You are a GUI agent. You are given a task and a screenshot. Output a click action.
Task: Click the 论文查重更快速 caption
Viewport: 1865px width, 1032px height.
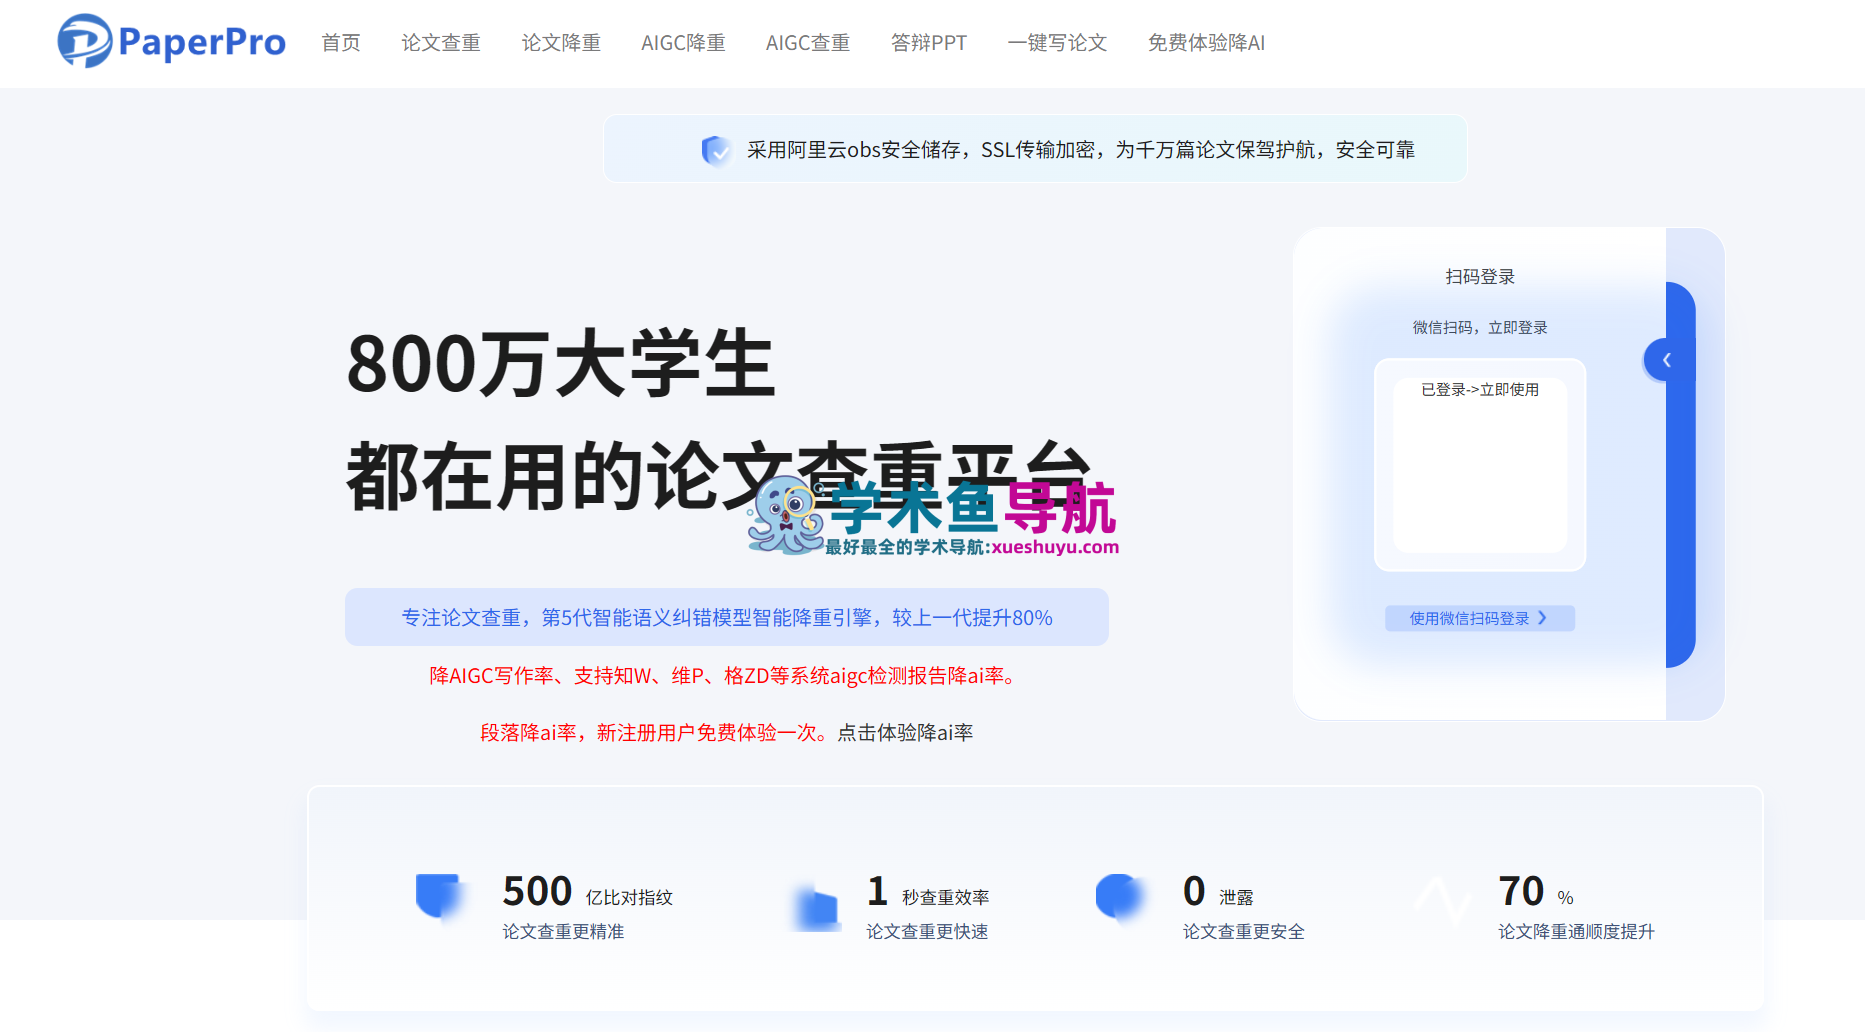[927, 932]
